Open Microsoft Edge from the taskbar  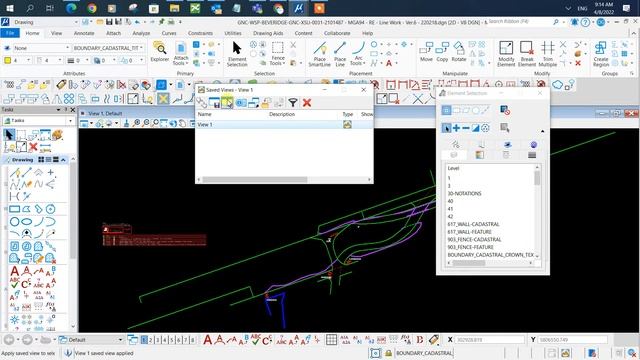click(71, 8)
